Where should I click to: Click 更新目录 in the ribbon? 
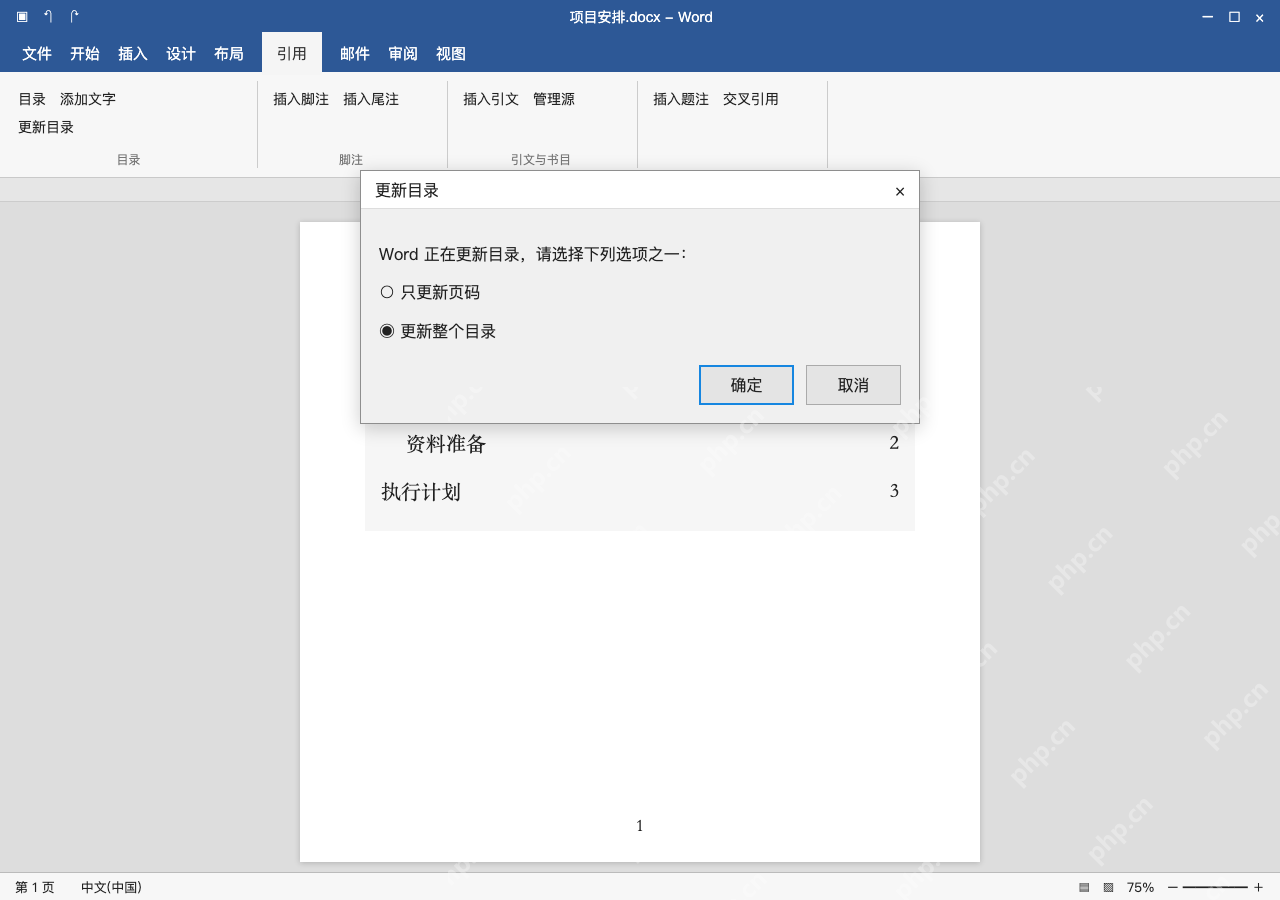click(x=46, y=127)
